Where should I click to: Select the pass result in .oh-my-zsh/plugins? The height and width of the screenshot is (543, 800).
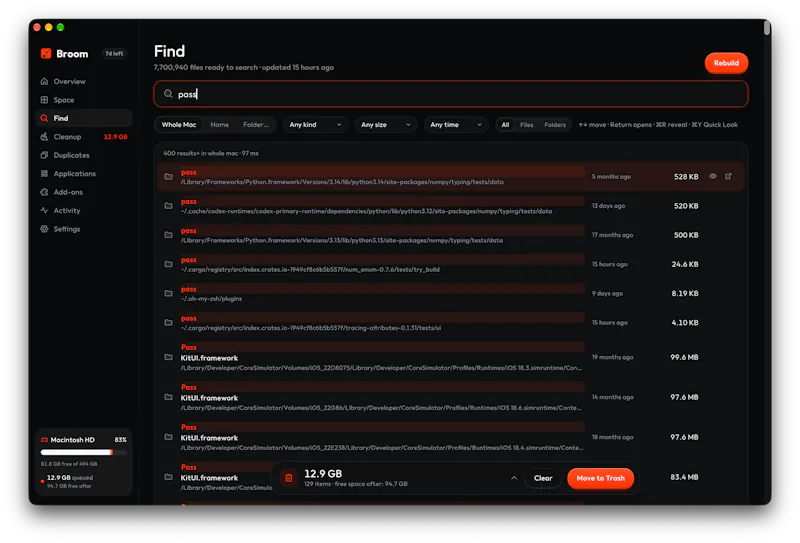tap(451, 293)
